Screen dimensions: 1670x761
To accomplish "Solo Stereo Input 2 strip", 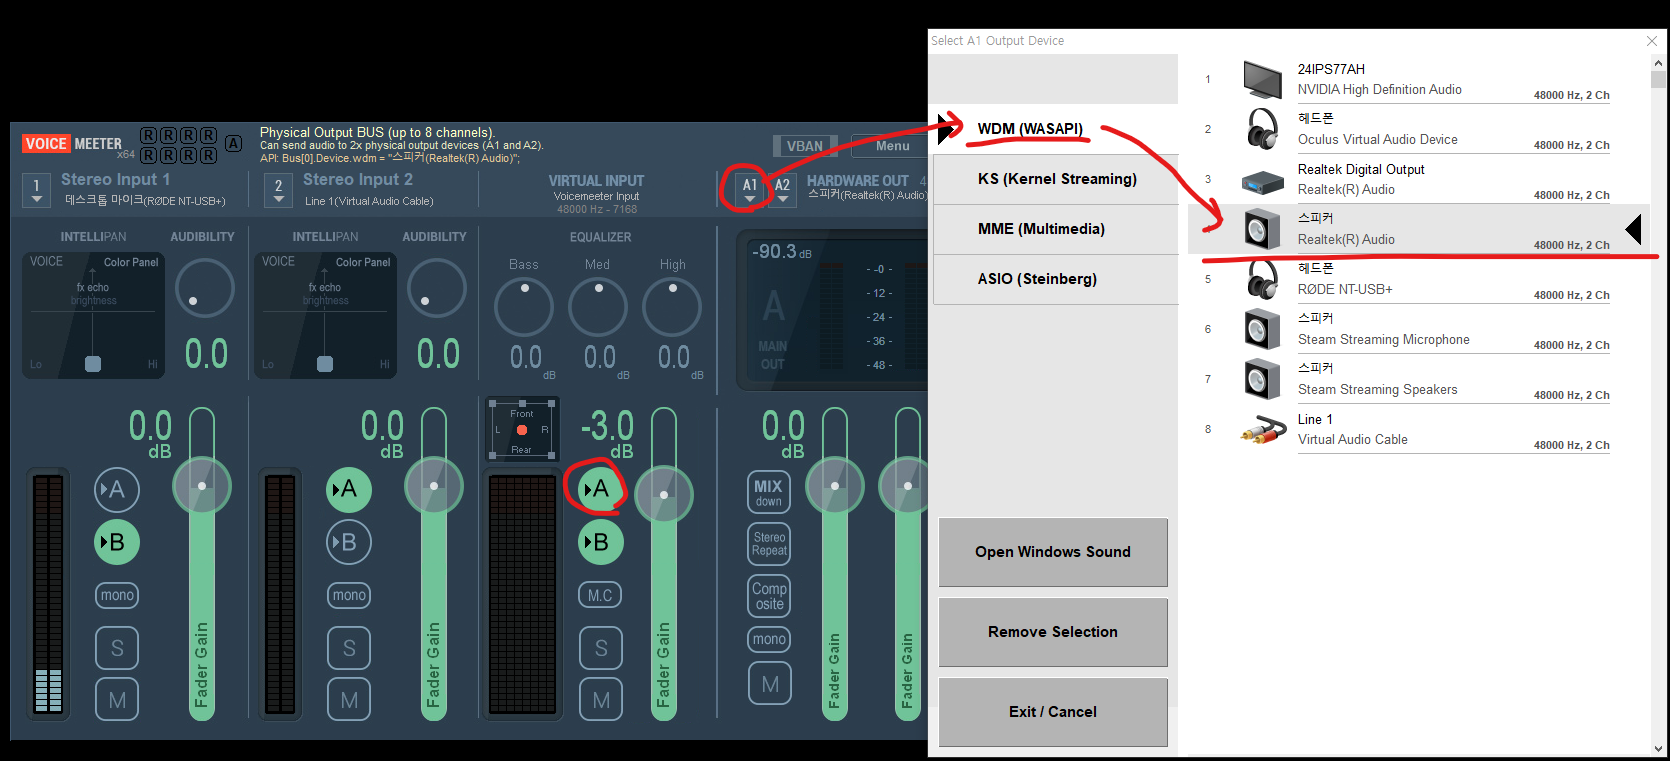I will [x=349, y=648].
